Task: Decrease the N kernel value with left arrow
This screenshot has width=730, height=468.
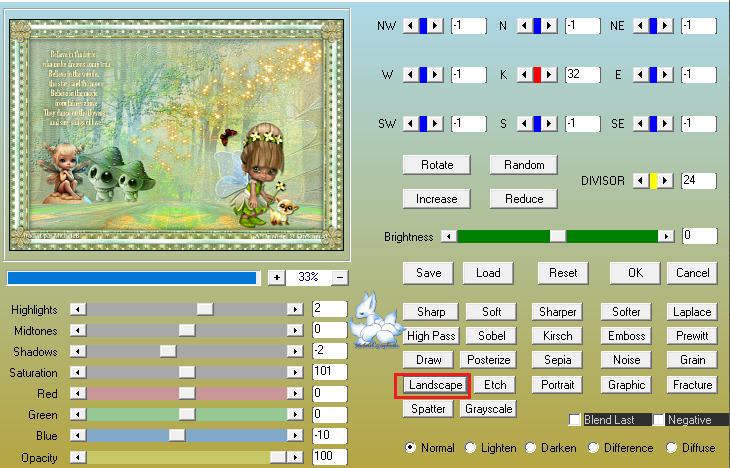Action: pos(525,26)
